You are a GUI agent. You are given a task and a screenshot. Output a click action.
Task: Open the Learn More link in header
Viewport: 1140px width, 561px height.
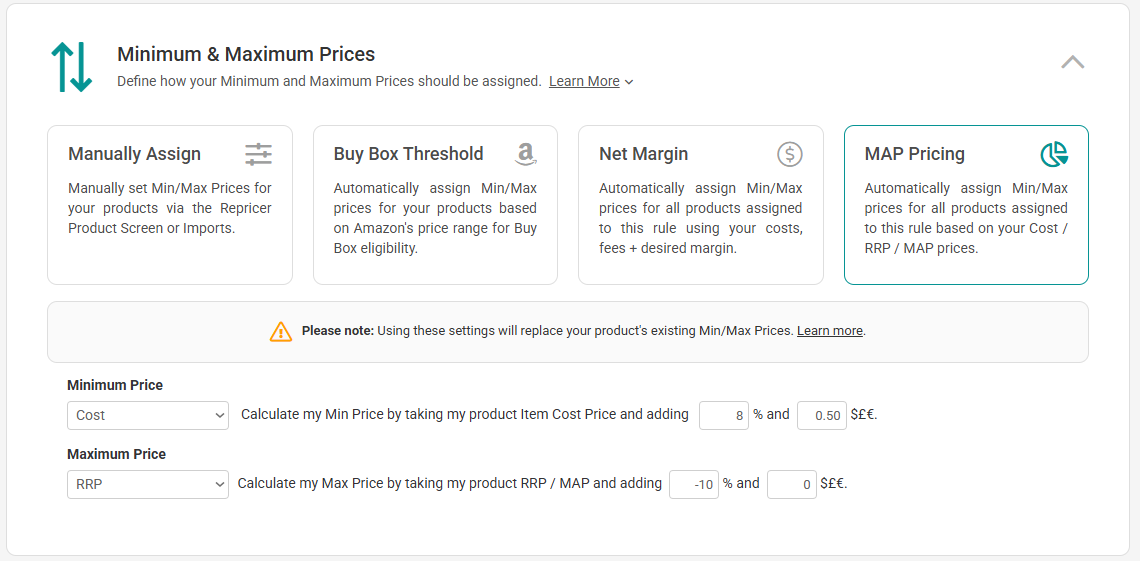[584, 81]
